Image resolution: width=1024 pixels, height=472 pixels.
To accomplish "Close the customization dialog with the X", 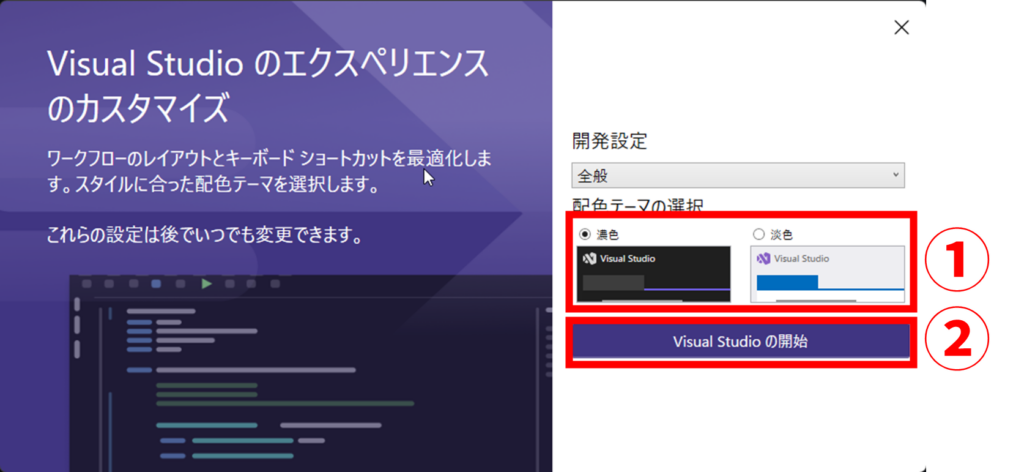I will tap(901, 27).
